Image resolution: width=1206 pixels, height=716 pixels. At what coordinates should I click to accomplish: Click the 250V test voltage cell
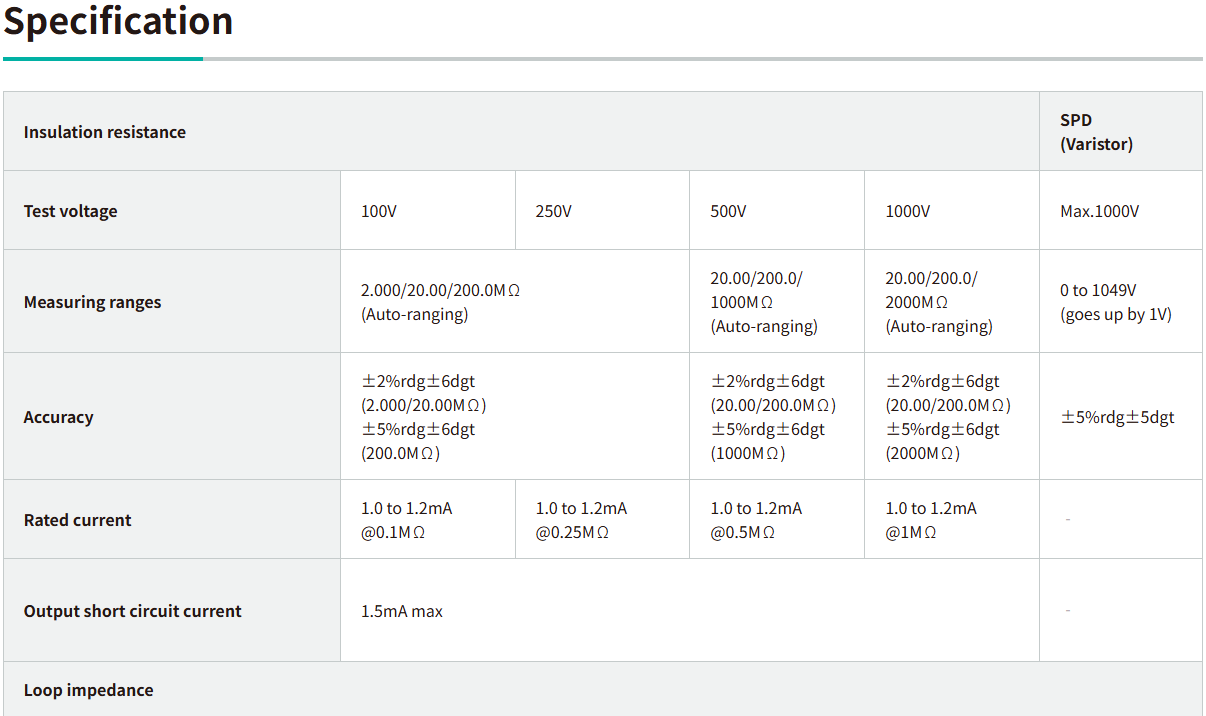click(553, 211)
